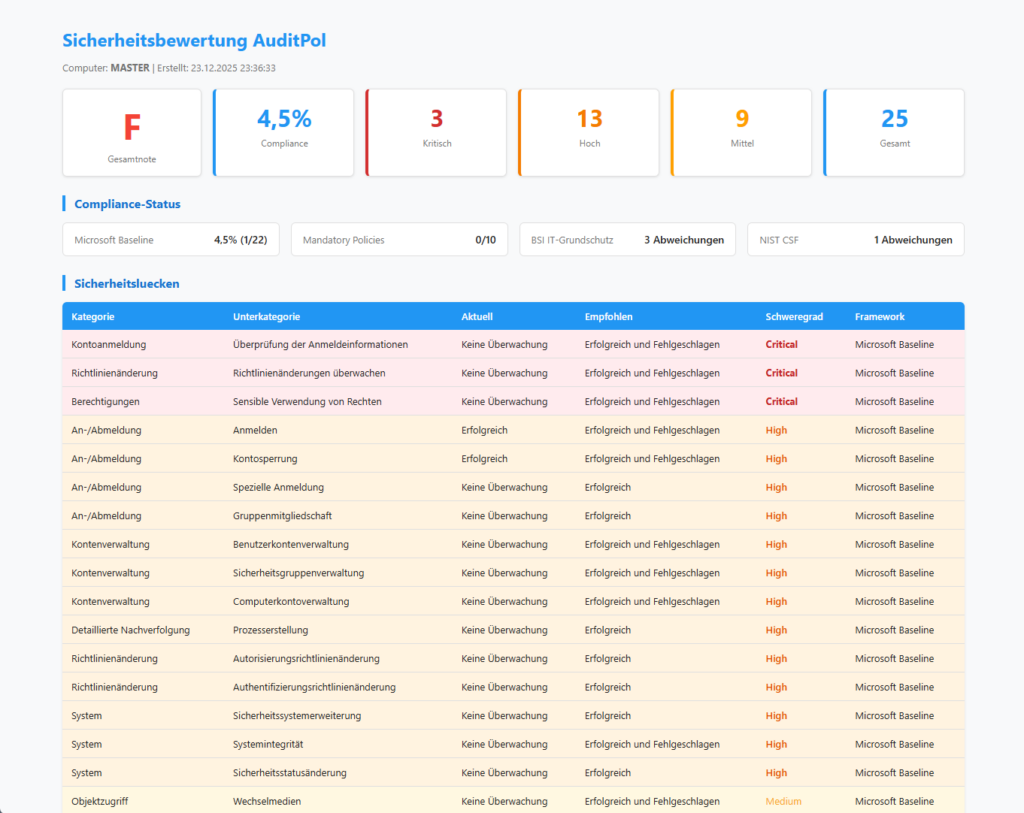The width and height of the screenshot is (1024, 813).
Task: Open the Mandatory Policies 0/10 status box
Action: [399, 239]
